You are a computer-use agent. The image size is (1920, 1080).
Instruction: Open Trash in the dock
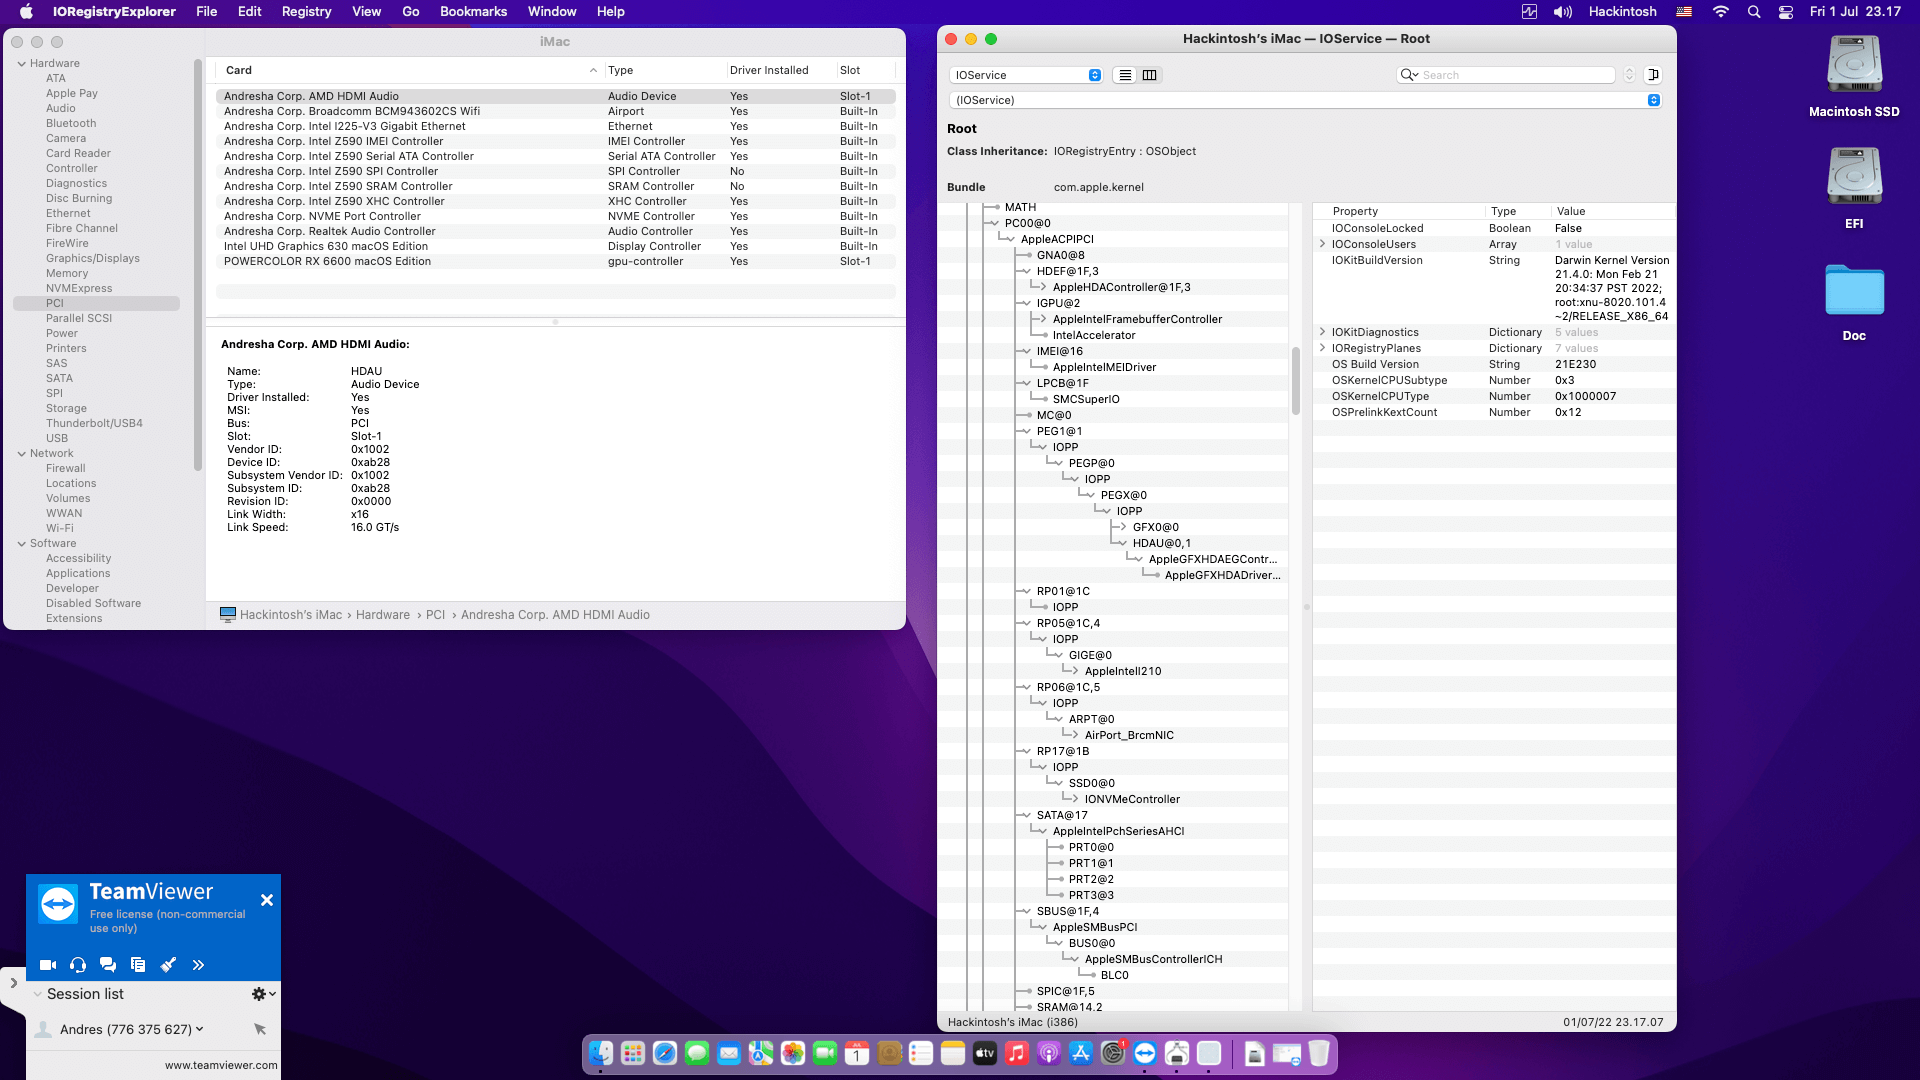point(1319,1053)
